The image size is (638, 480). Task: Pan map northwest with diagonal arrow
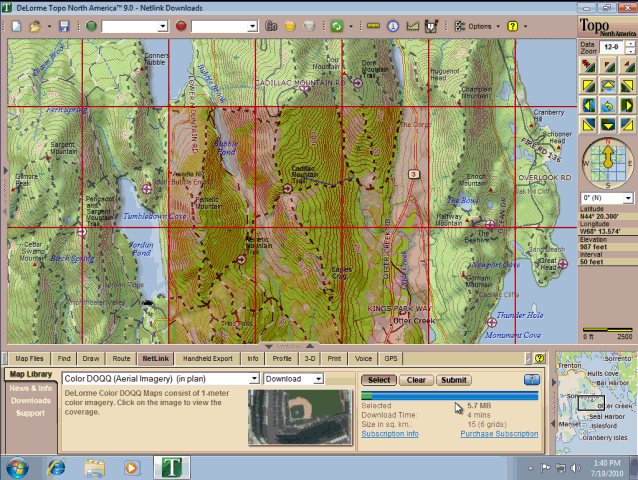(x=588, y=85)
